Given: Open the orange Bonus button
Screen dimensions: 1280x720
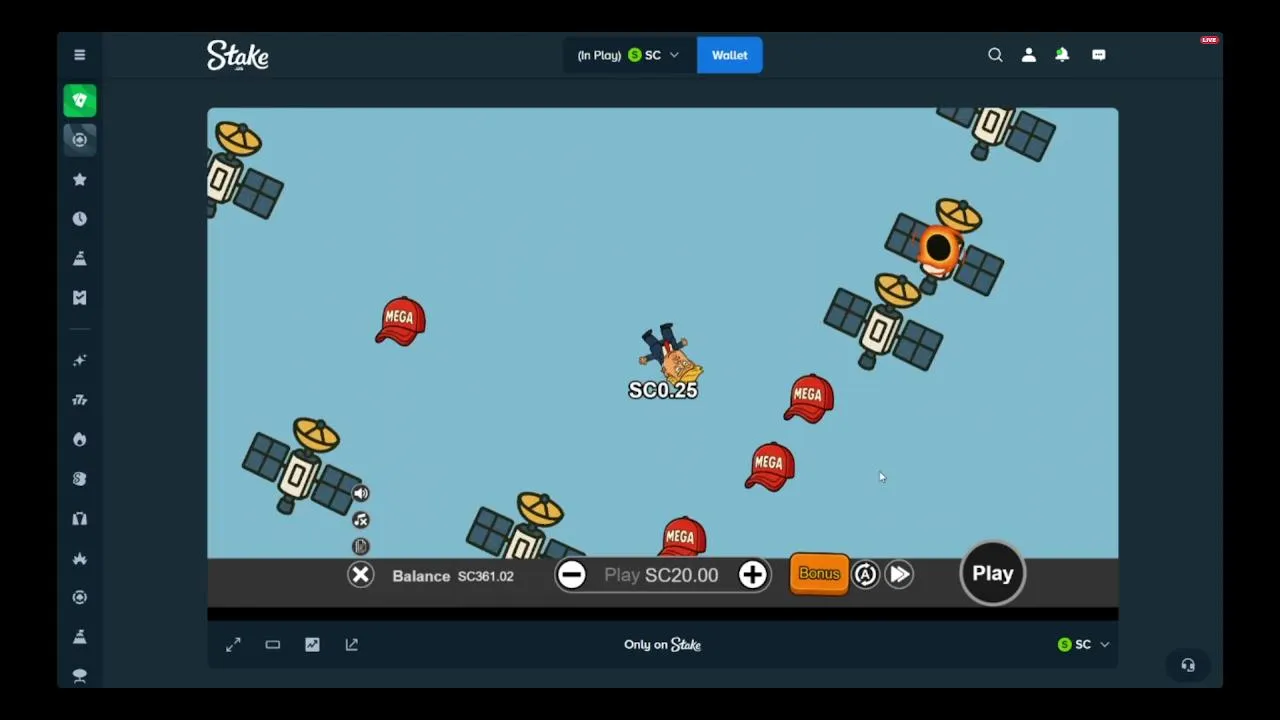Looking at the screenshot, I should click(x=818, y=574).
